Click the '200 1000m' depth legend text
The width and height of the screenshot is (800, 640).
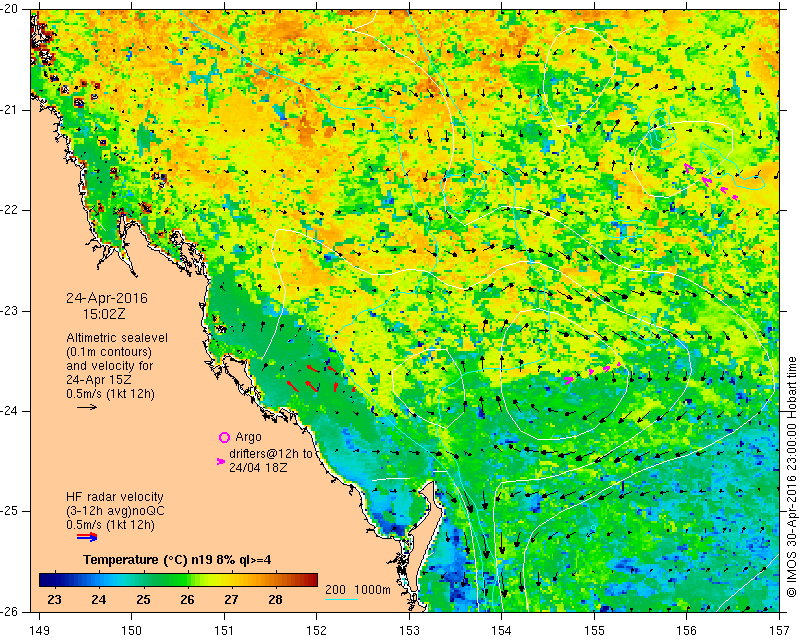click(x=358, y=590)
